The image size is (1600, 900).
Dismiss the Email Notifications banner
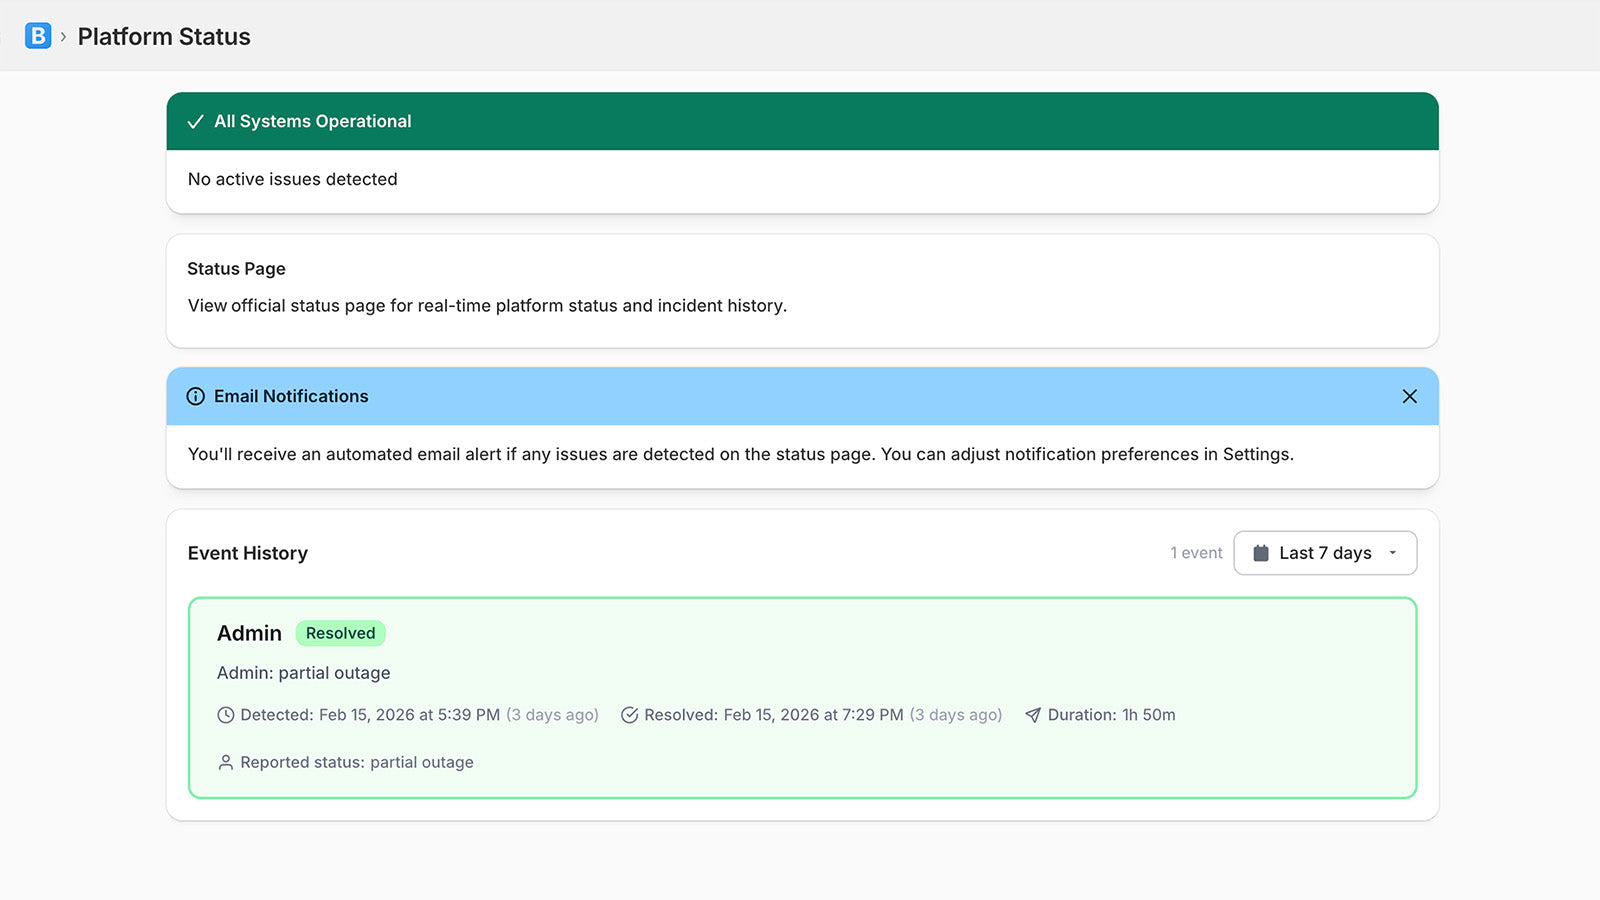click(1409, 397)
